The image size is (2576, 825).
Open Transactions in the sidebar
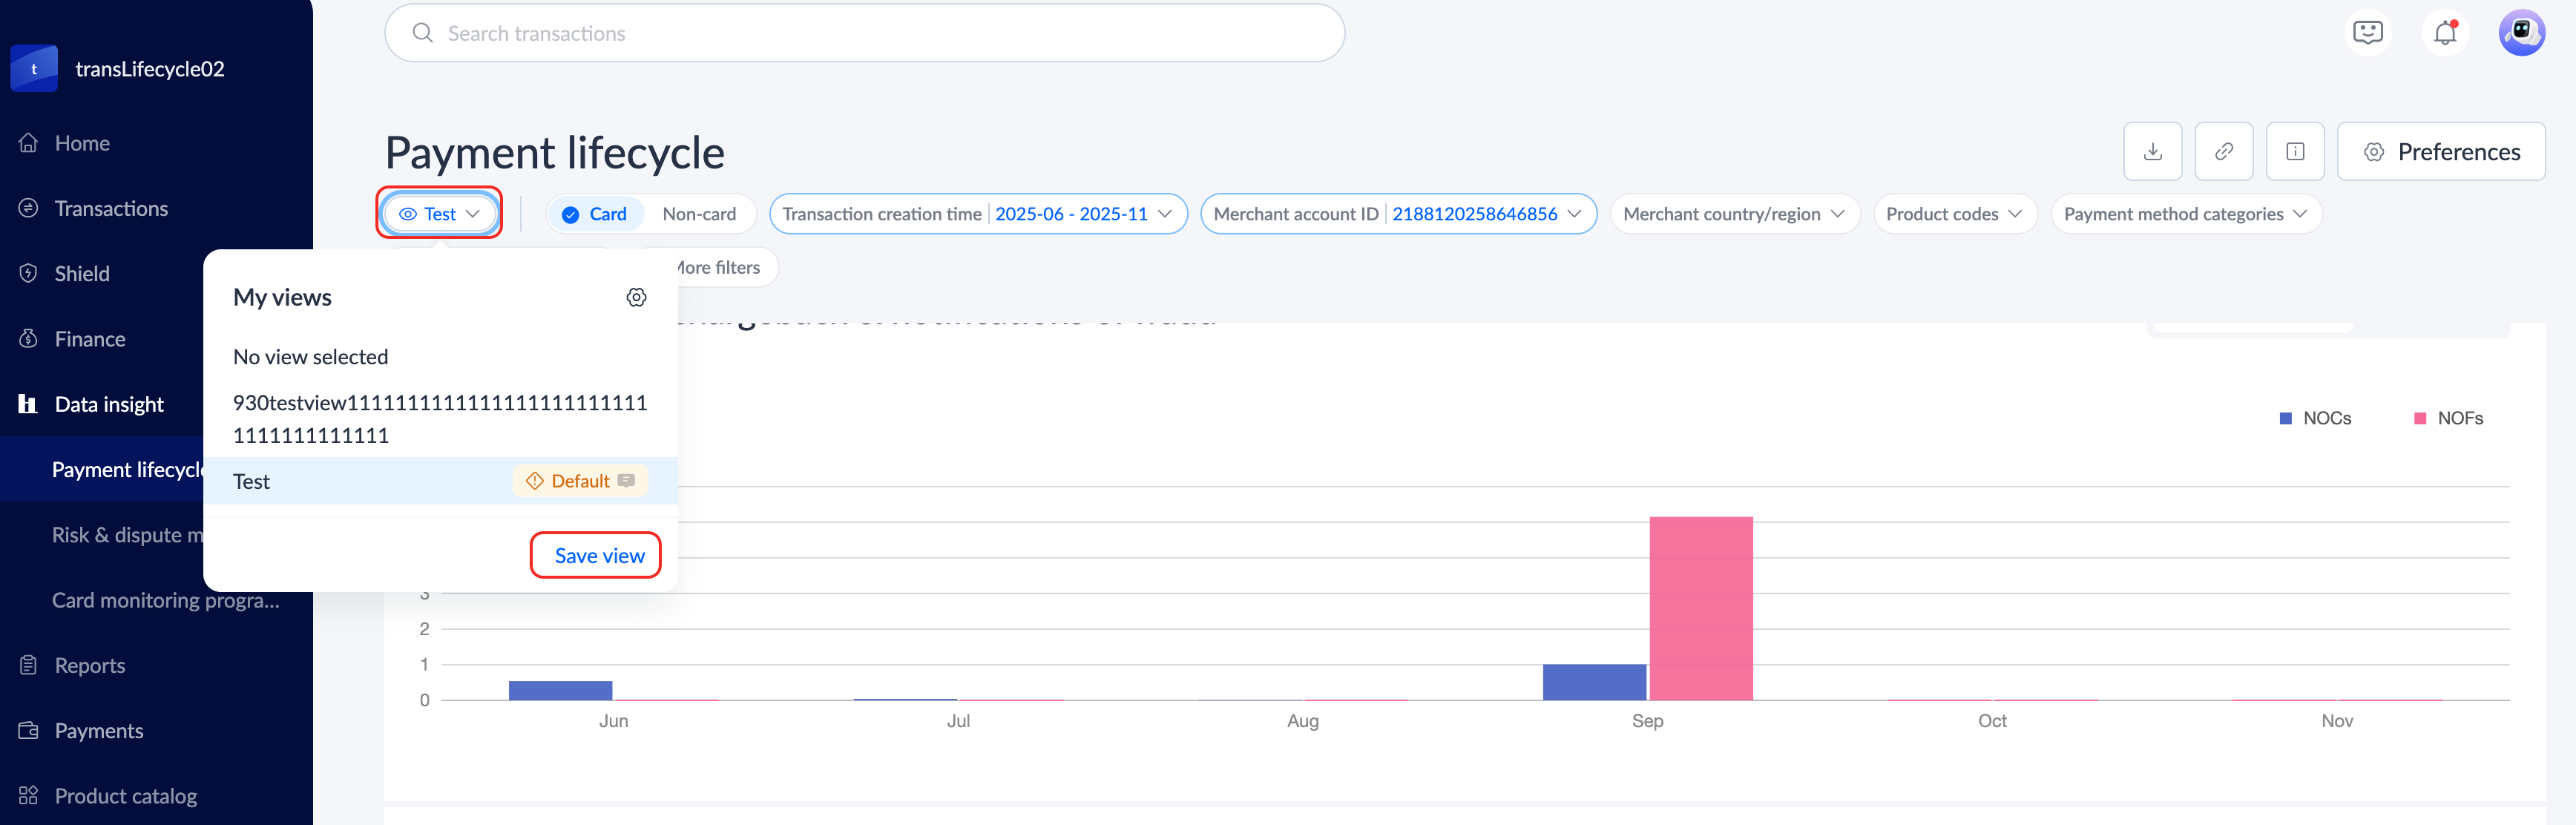pos(110,208)
